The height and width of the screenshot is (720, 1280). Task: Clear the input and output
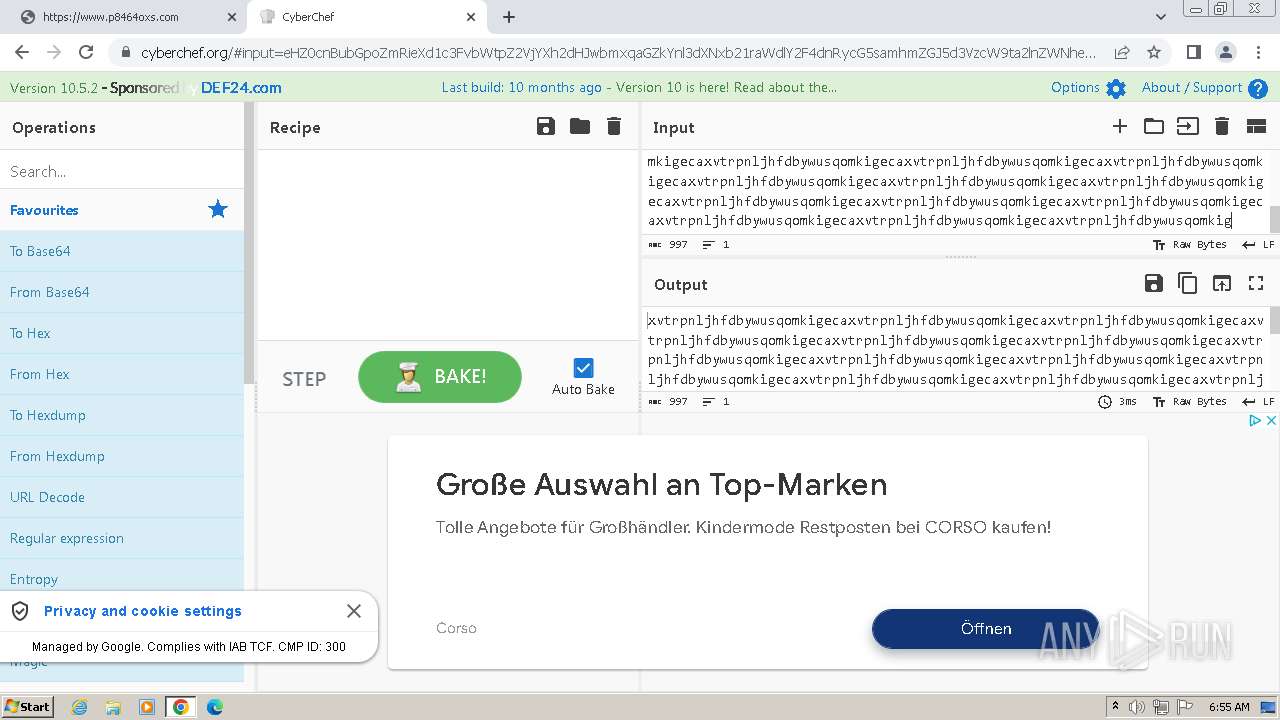1221,126
